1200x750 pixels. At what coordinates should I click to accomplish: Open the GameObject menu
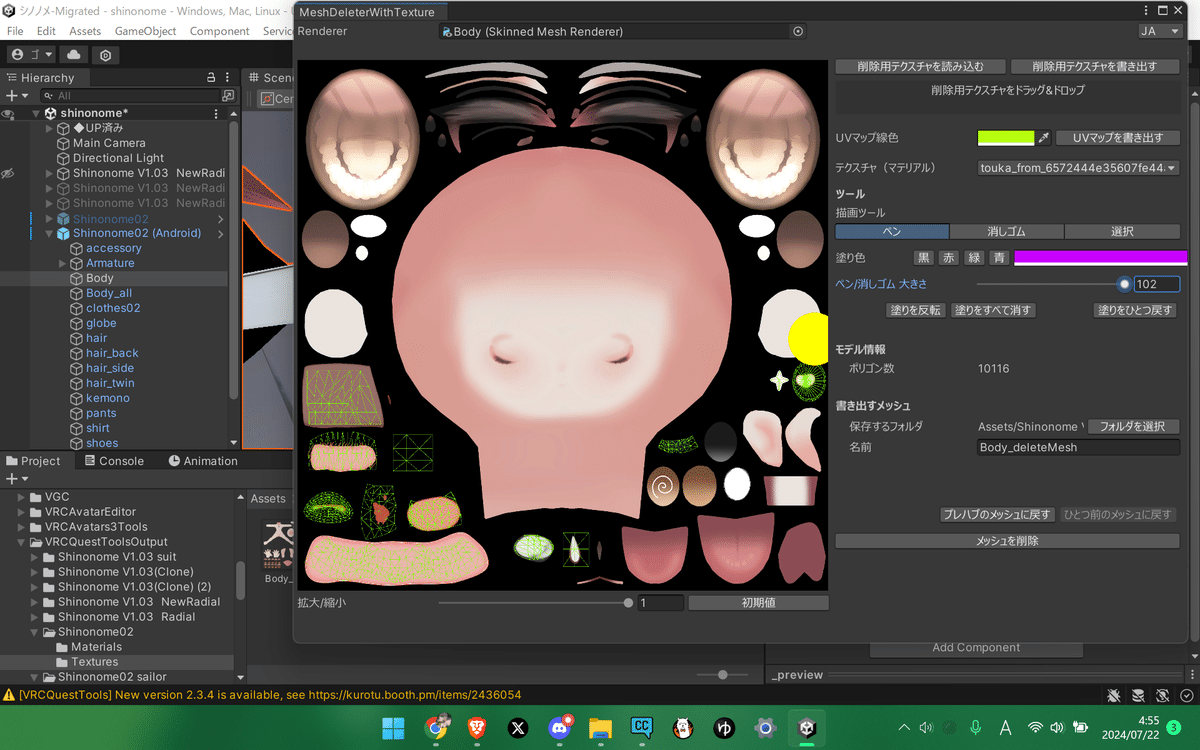(145, 31)
